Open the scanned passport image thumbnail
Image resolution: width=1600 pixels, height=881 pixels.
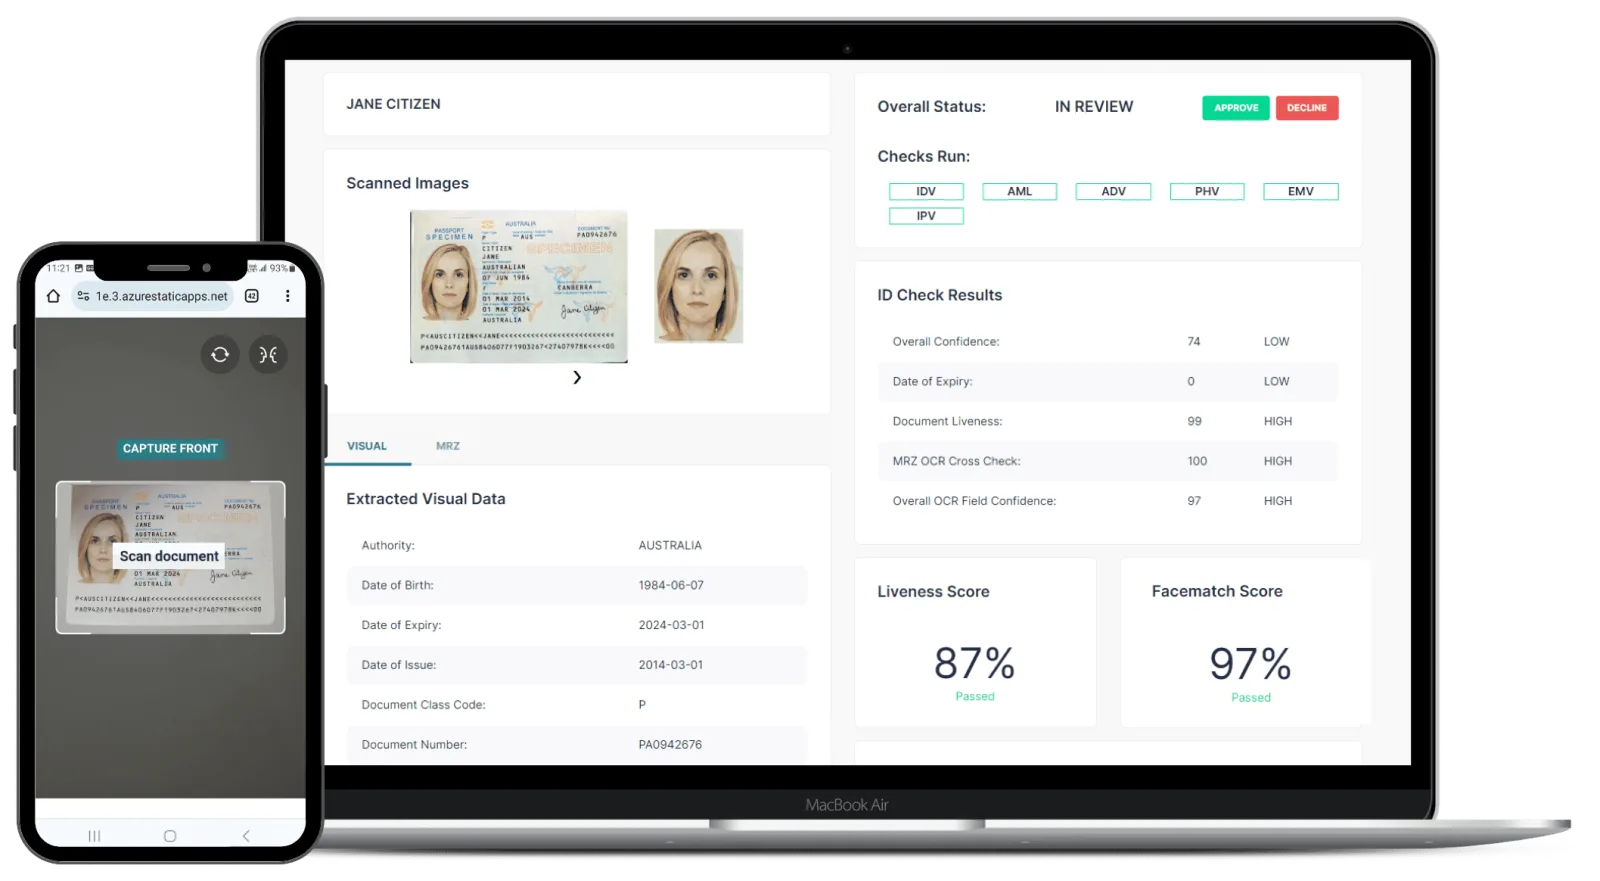pos(519,286)
